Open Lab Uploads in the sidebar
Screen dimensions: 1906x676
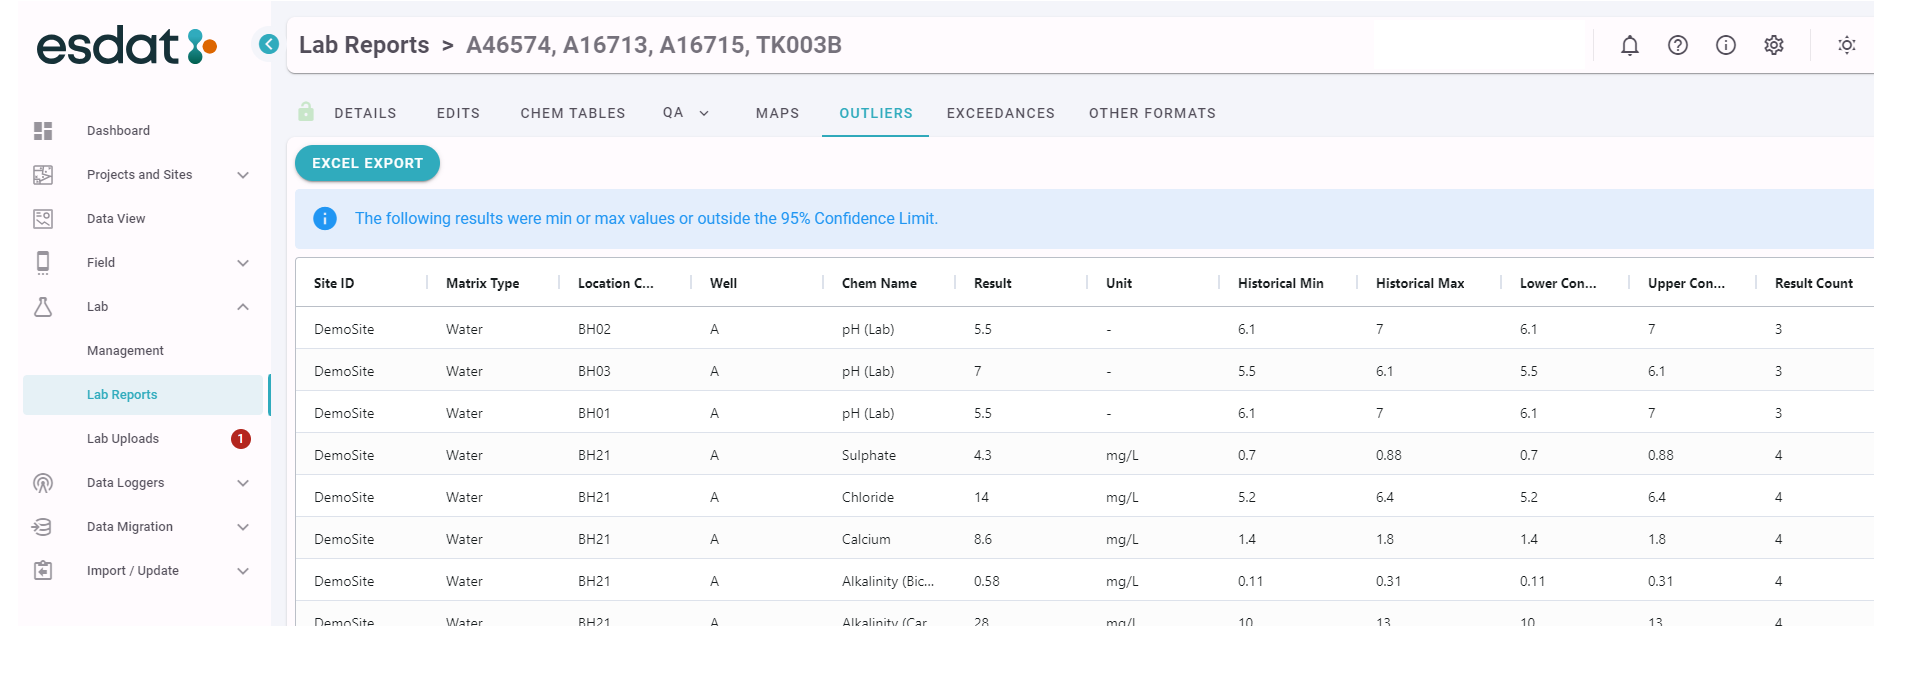coord(123,439)
